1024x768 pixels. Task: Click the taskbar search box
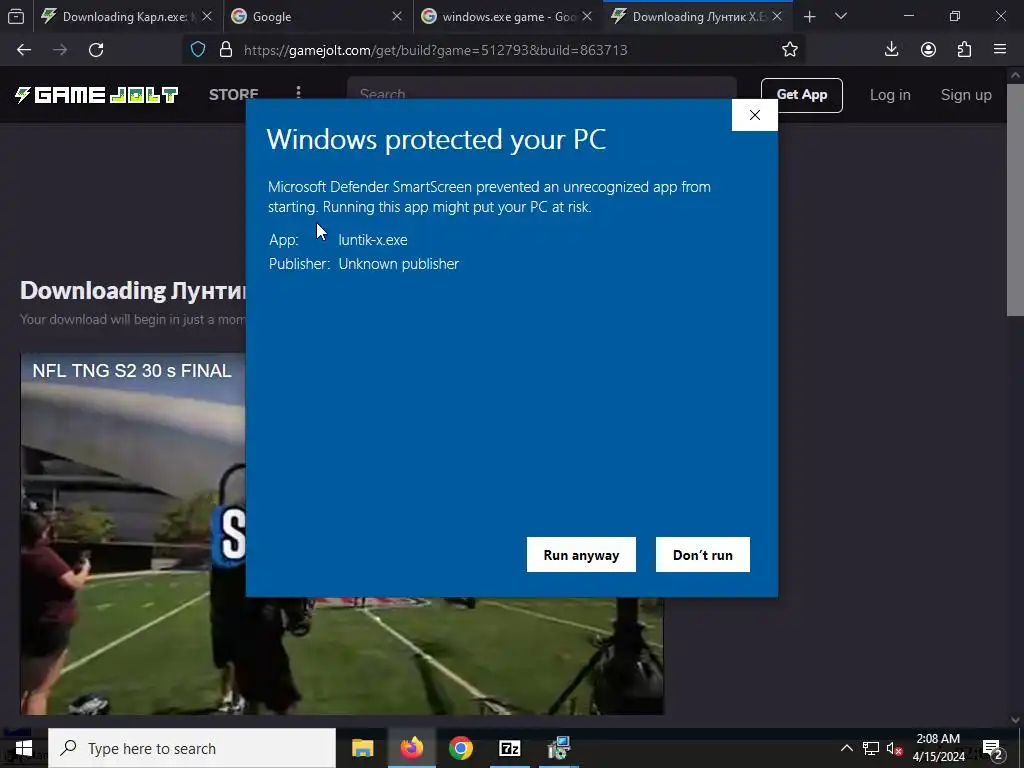tap(192, 748)
